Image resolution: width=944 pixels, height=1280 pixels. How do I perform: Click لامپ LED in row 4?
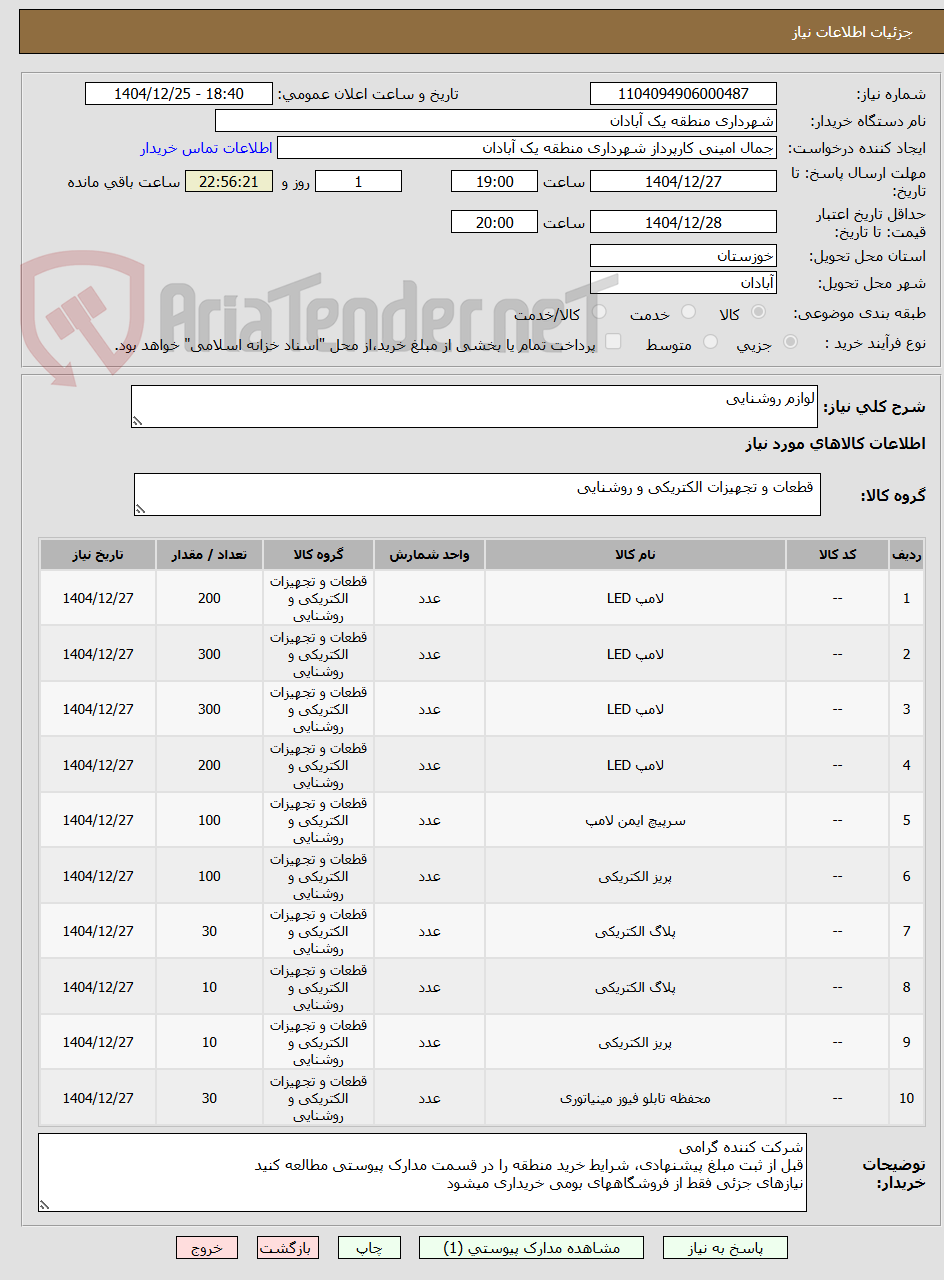coord(635,765)
